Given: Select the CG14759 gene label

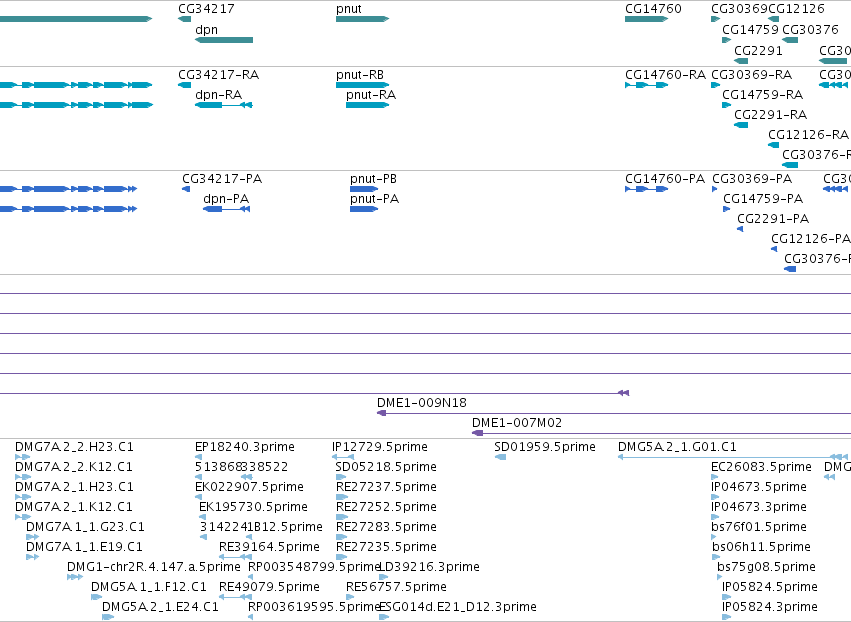Looking at the screenshot, I should [750, 29].
